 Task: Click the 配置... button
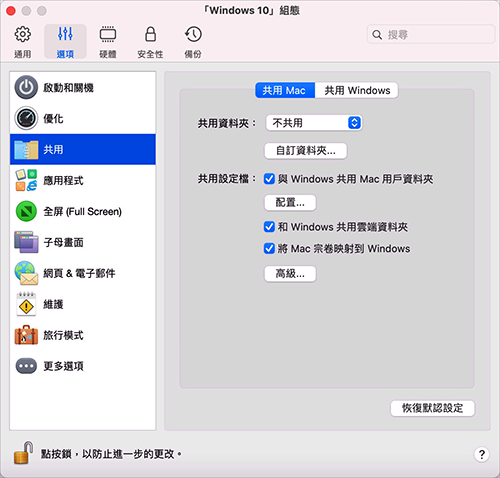point(290,203)
